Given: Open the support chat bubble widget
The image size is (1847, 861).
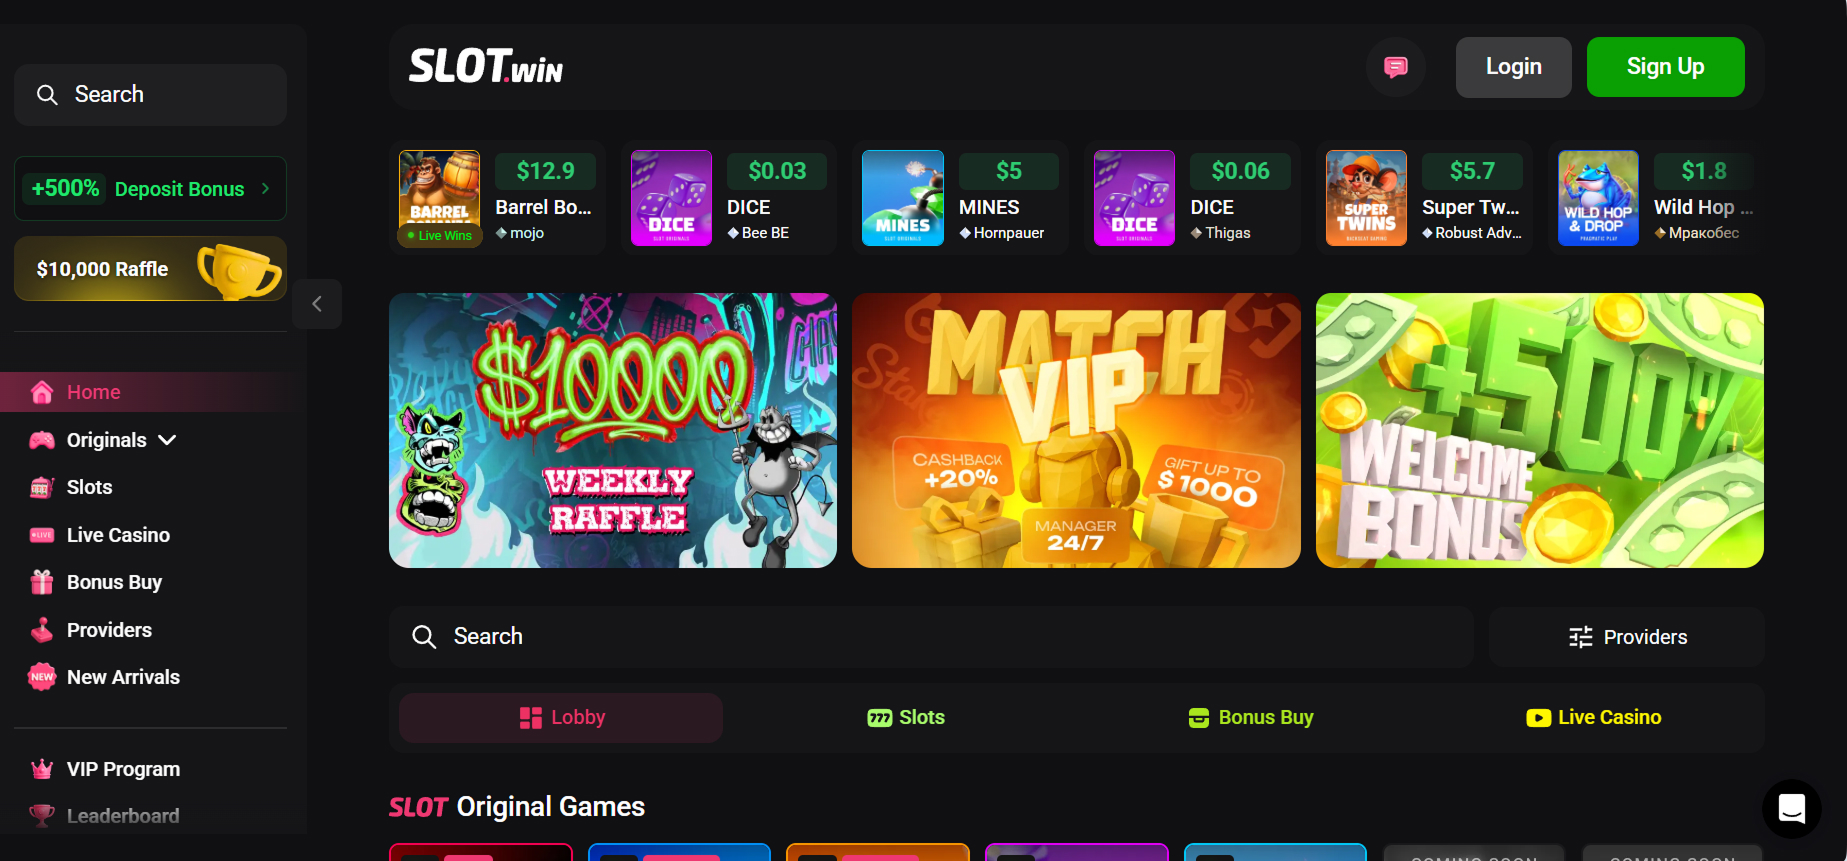Looking at the screenshot, I should [x=1791, y=808].
